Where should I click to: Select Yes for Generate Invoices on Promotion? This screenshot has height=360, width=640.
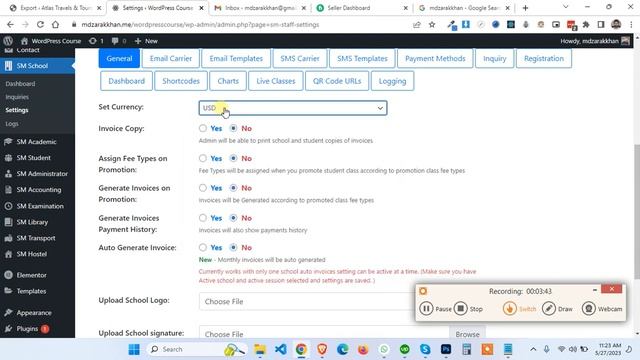coord(203,188)
